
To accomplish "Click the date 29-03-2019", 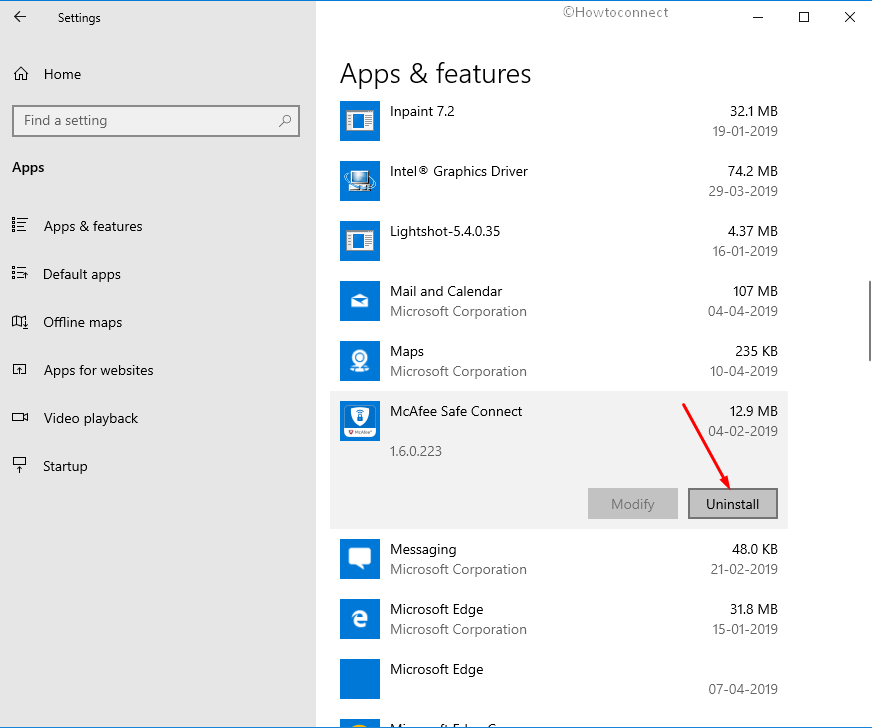I will (743, 191).
